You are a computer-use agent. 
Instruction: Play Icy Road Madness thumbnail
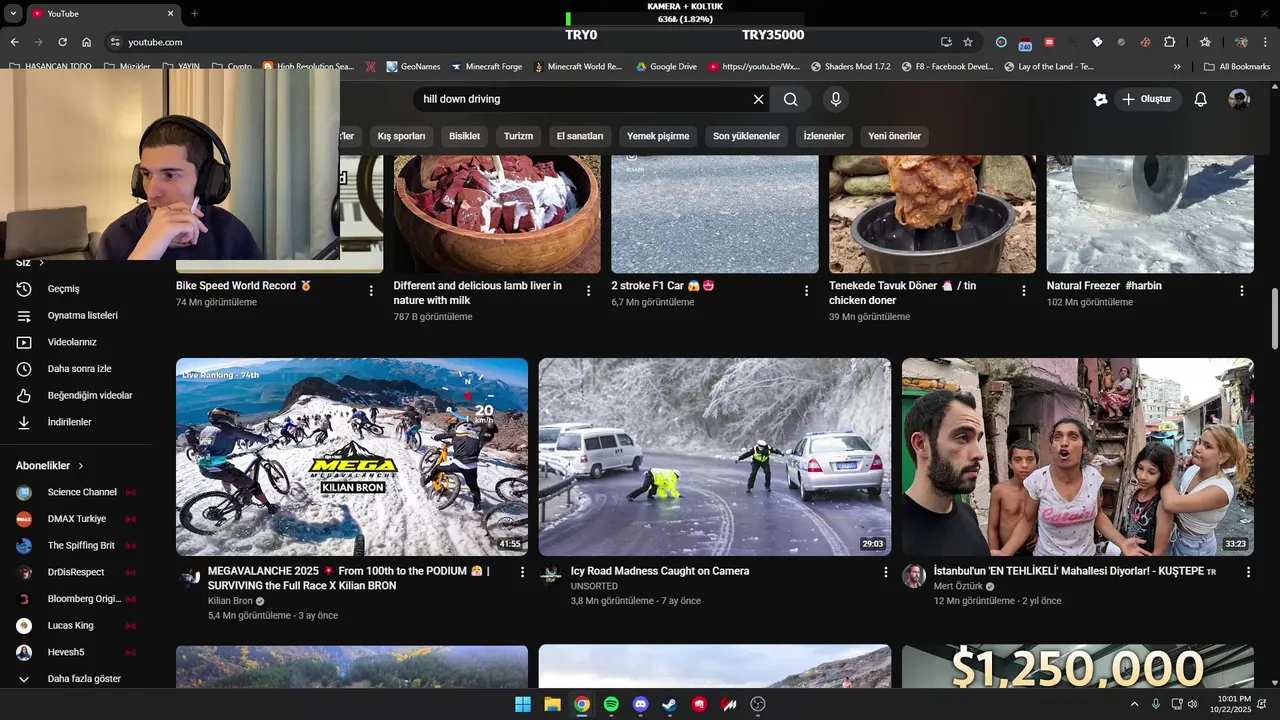coord(715,457)
